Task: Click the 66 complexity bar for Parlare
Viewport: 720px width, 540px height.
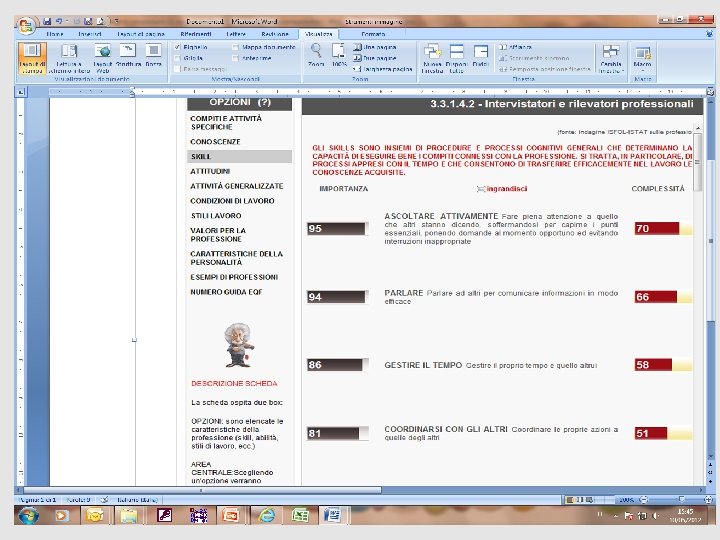Action: 663,297
